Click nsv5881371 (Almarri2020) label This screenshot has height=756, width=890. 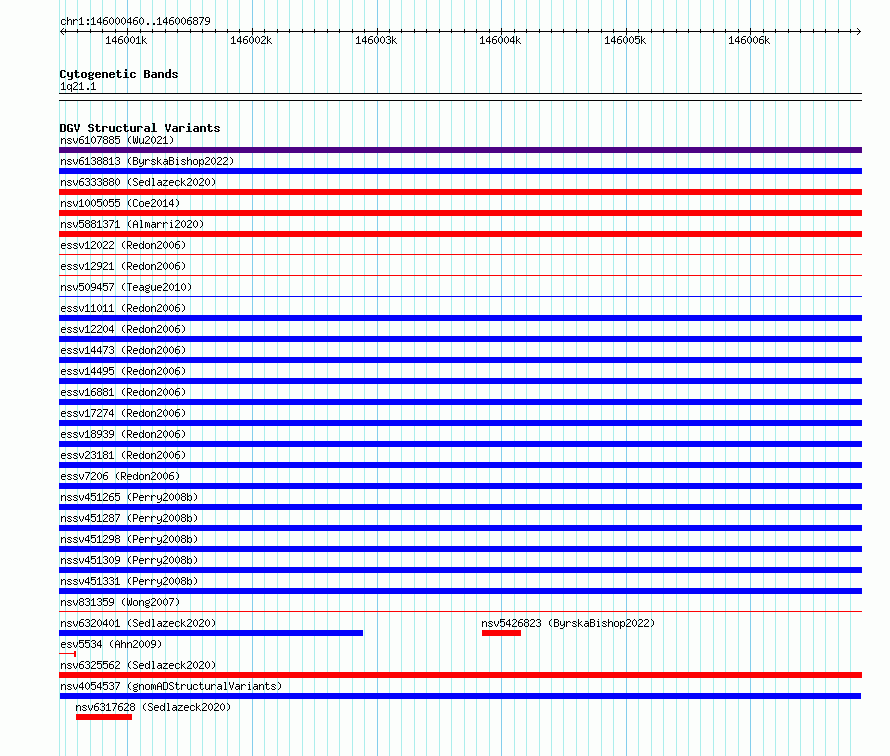(x=132, y=224)
